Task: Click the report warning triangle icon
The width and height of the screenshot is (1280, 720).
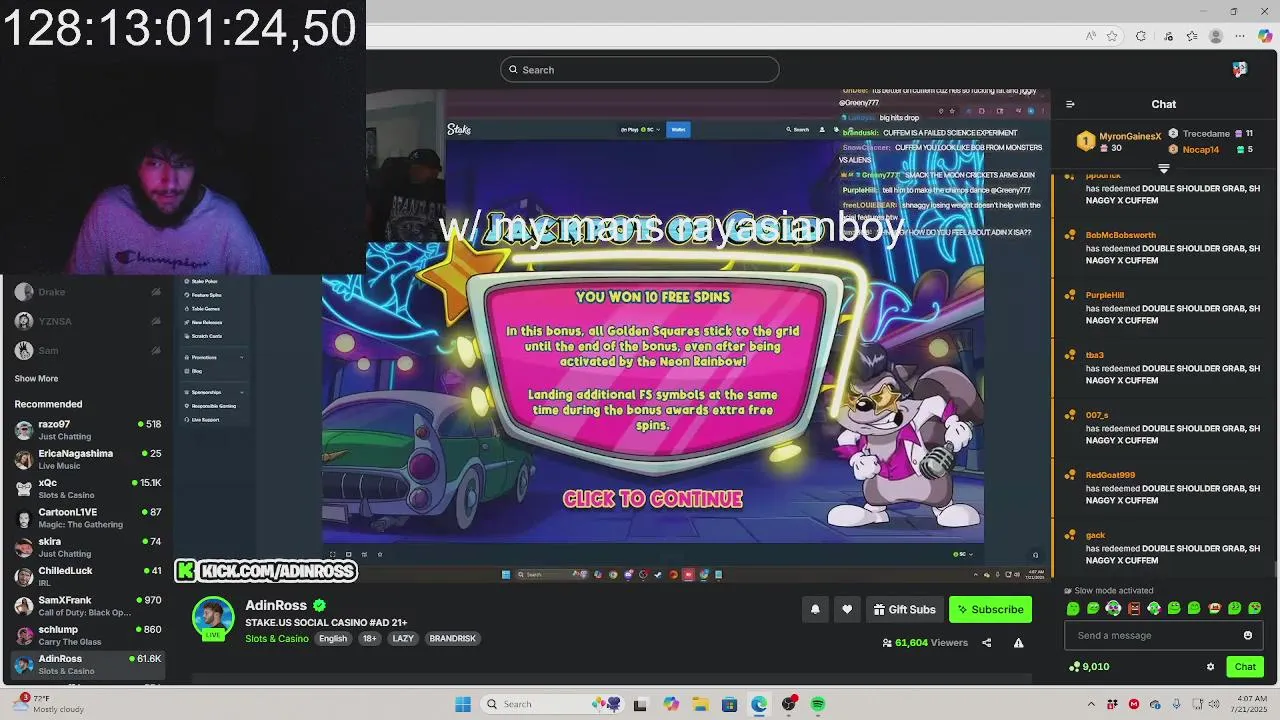Action: (x=1018, y=643)
